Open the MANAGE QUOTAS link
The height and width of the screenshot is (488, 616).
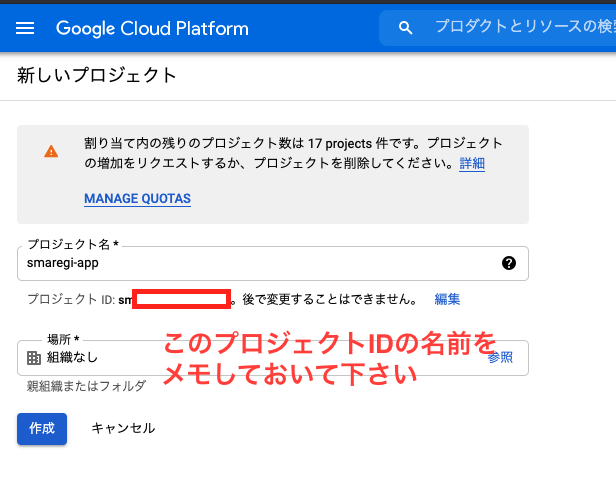(138, 198)
